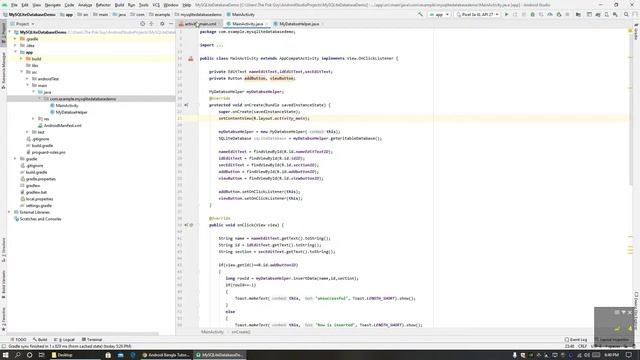
Task: Select settings.gradle in project tree
Action: (38, 205)
